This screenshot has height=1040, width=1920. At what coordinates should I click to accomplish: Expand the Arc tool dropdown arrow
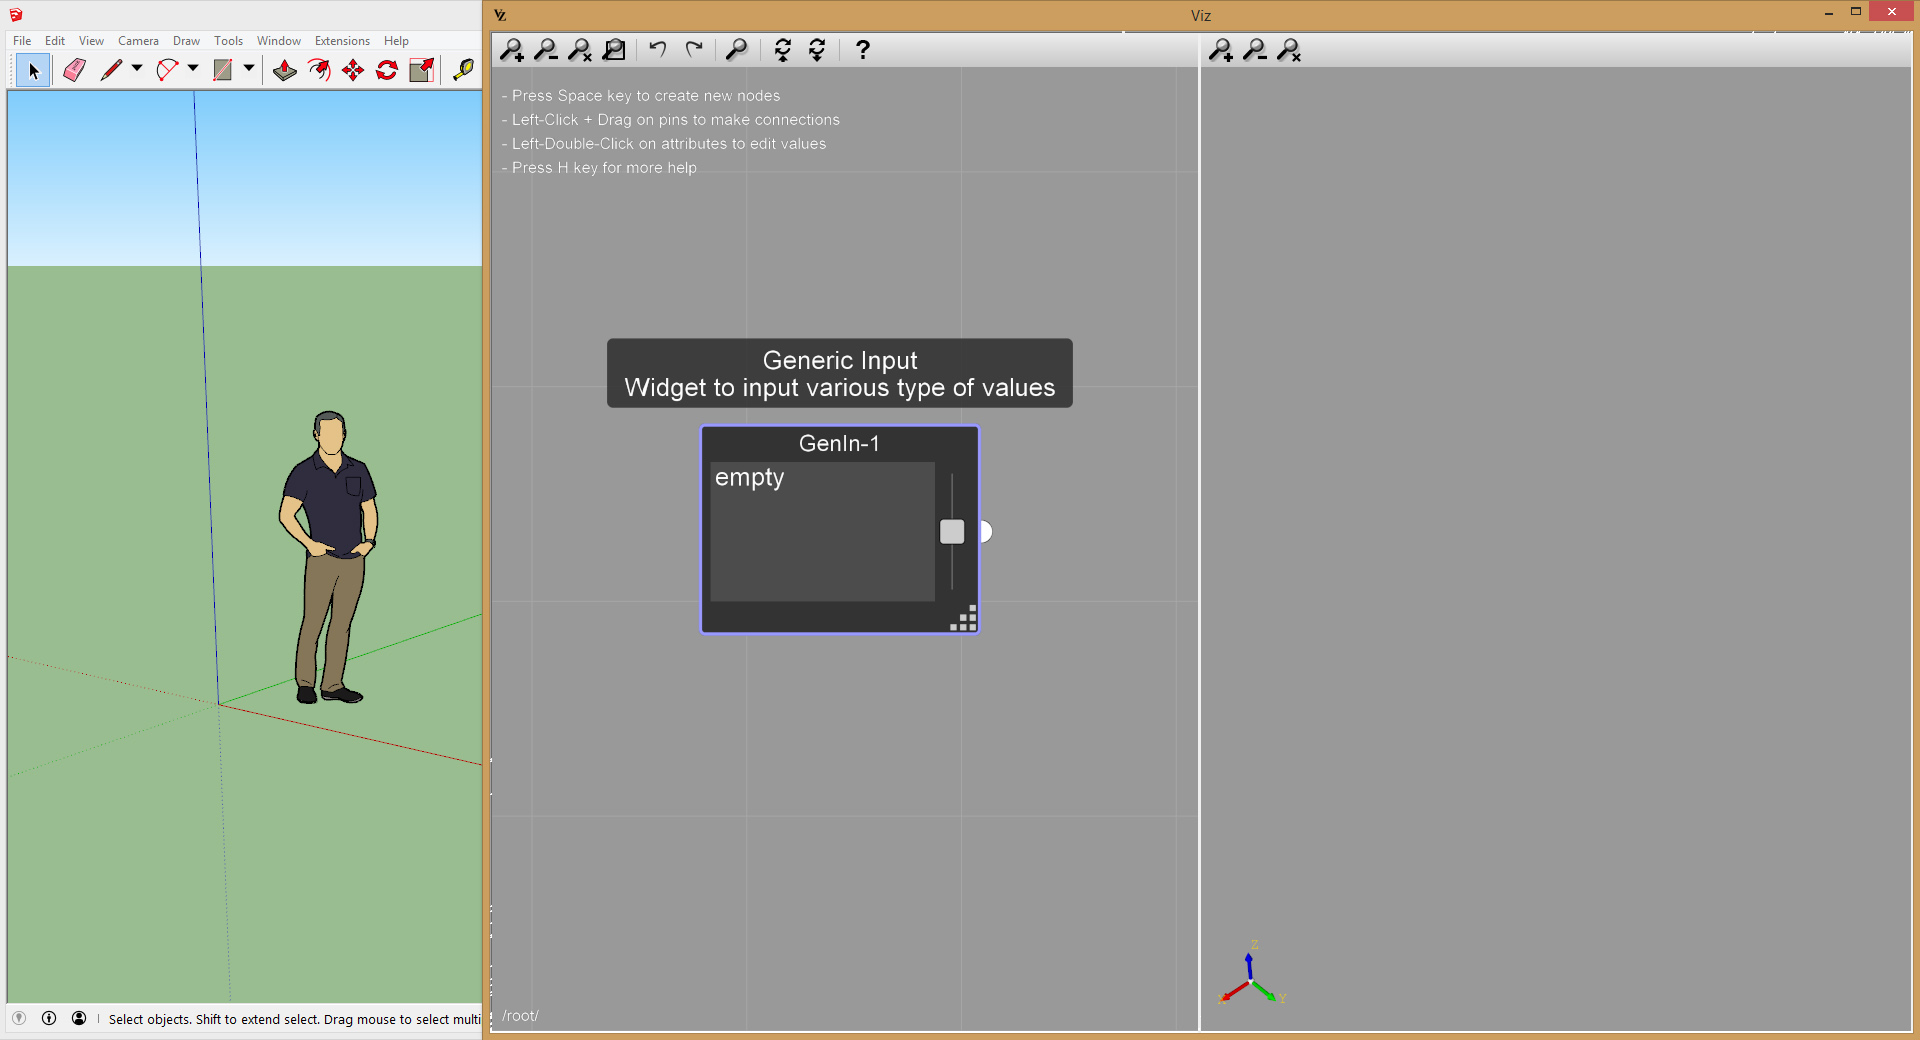click(193, 69)
